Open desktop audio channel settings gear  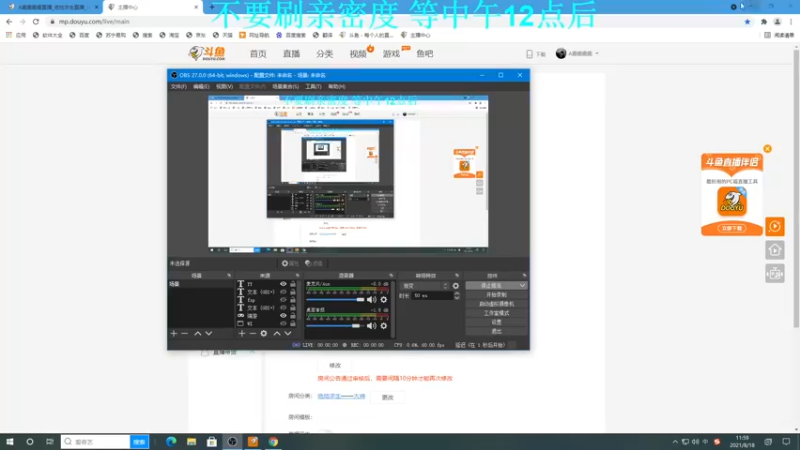[x=384, y=326]
